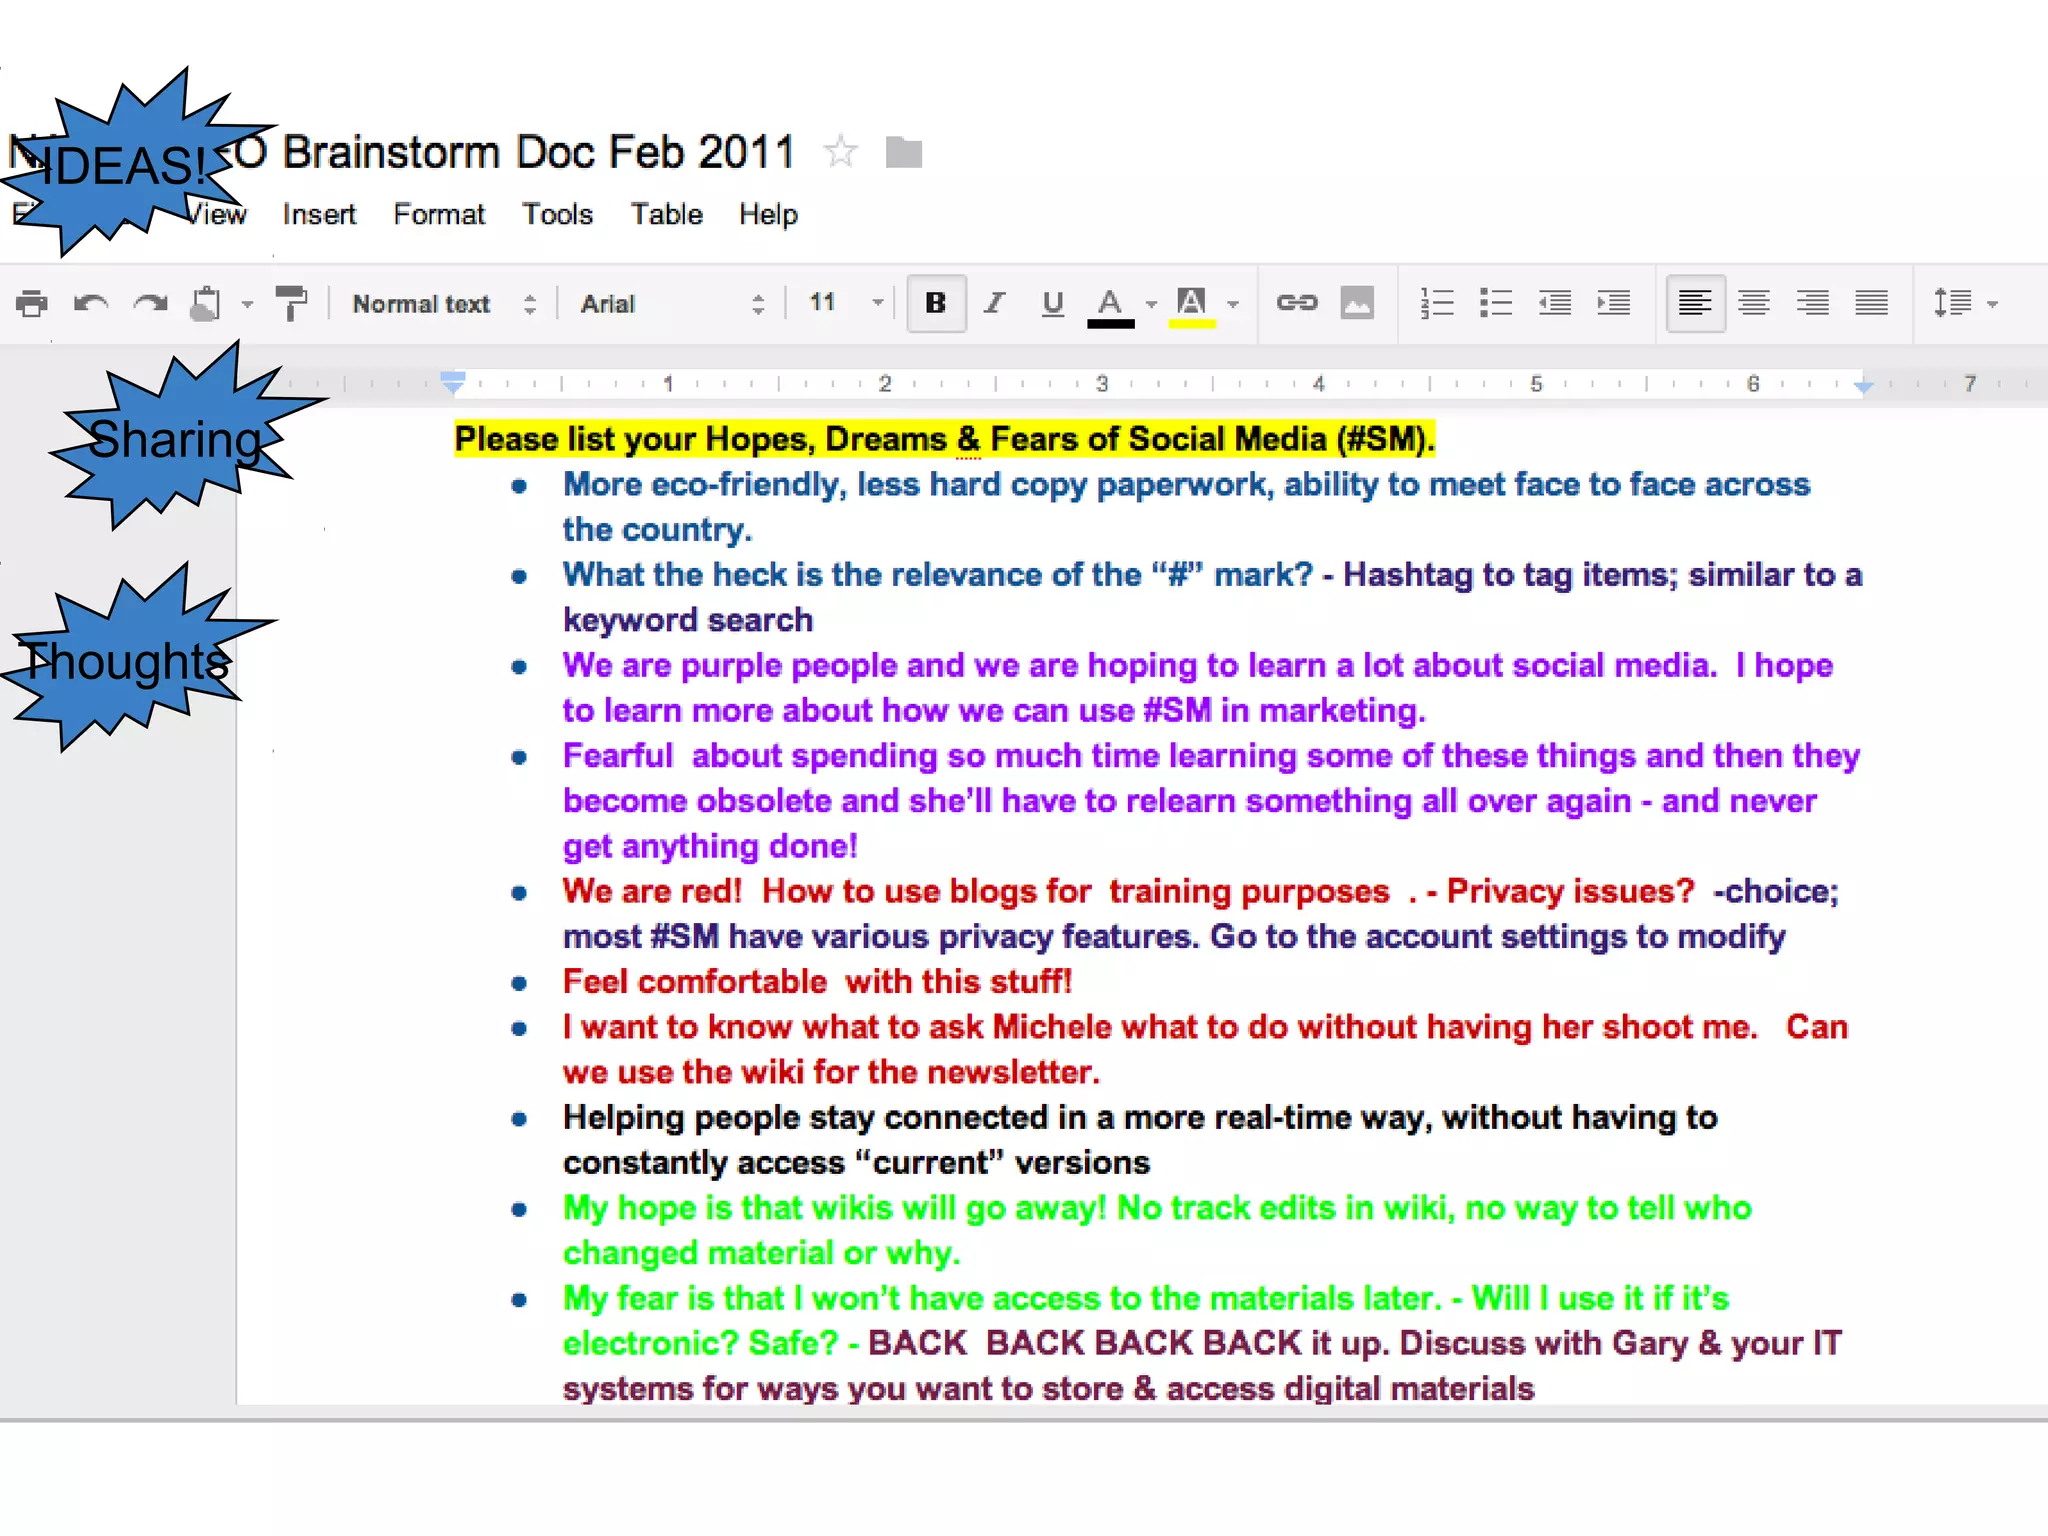Open the Insert menu
Image resolution: width=2048 pixels, height=1536 pixels.
[x=319, y=214]
